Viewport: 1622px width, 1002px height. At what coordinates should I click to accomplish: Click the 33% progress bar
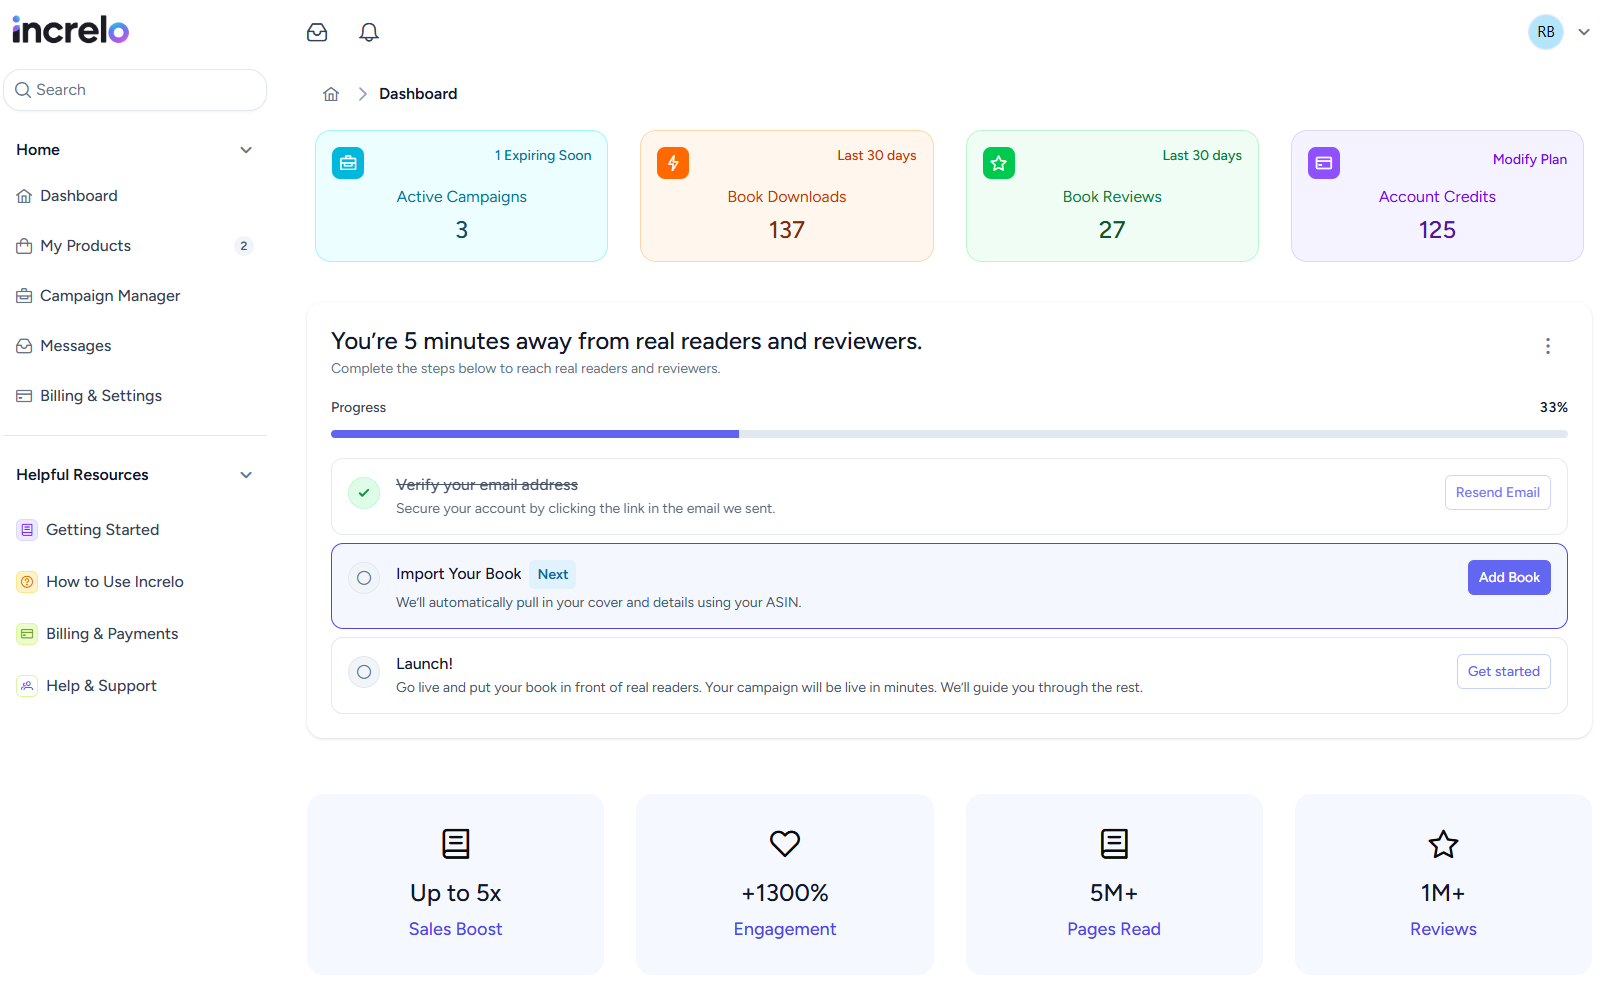click(x=949, y=433)
